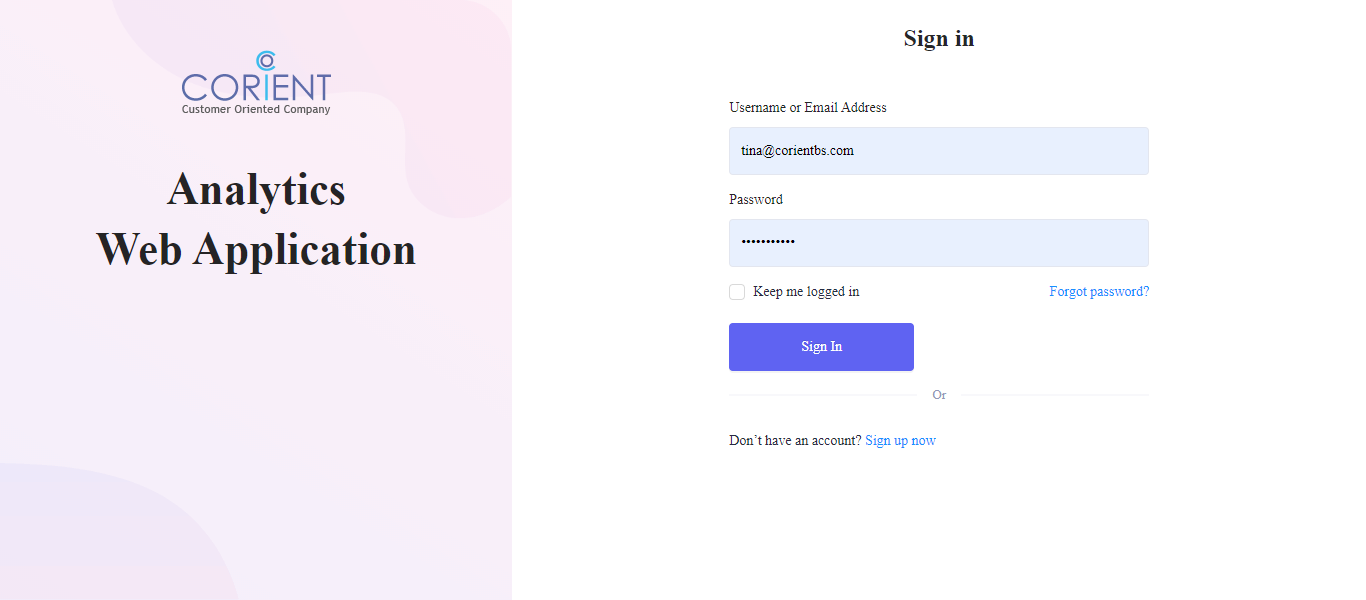
Task: Click the divider line right of Or
Action: pos(1054,395)
